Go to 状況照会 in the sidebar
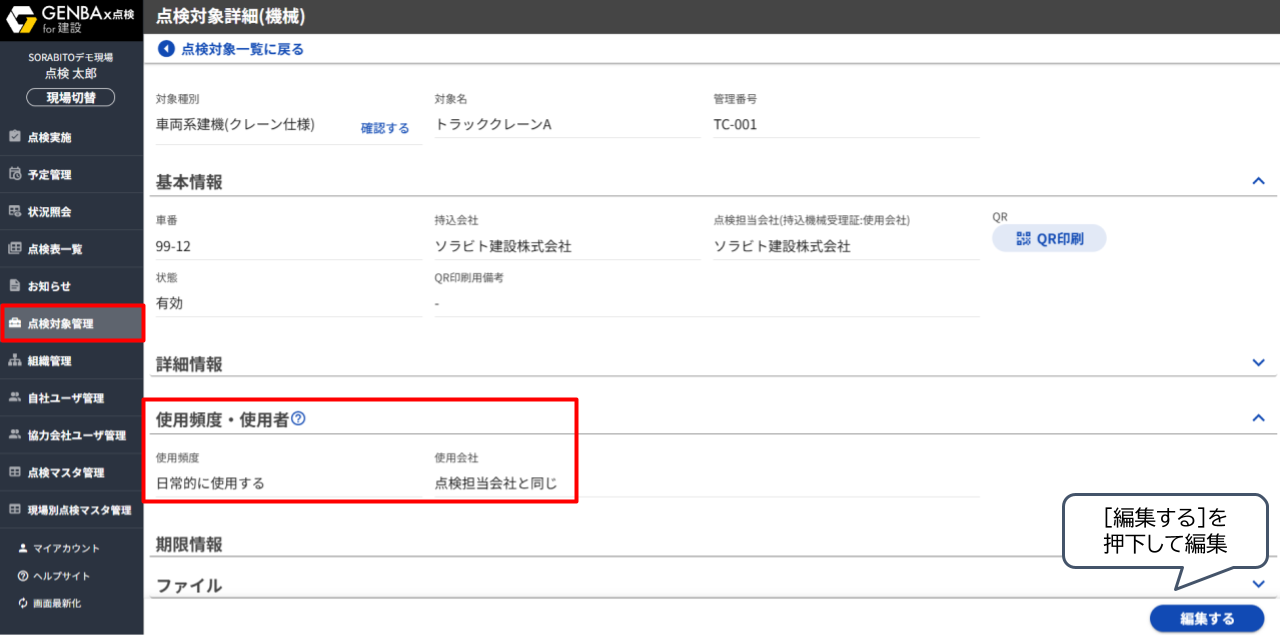 coord(49,212)
